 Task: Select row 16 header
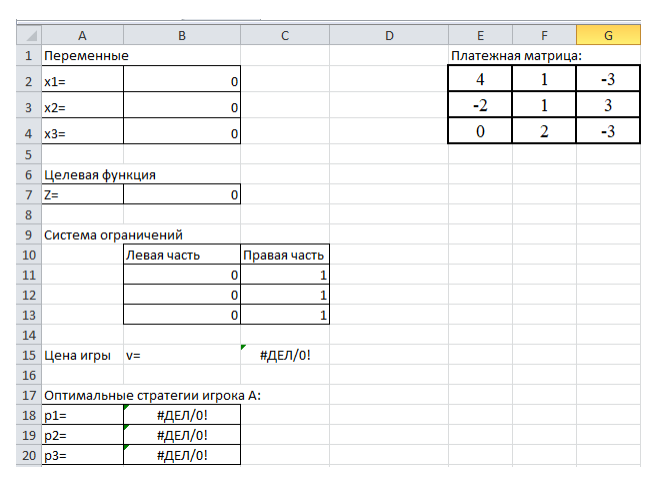click(x=29, y=375)
